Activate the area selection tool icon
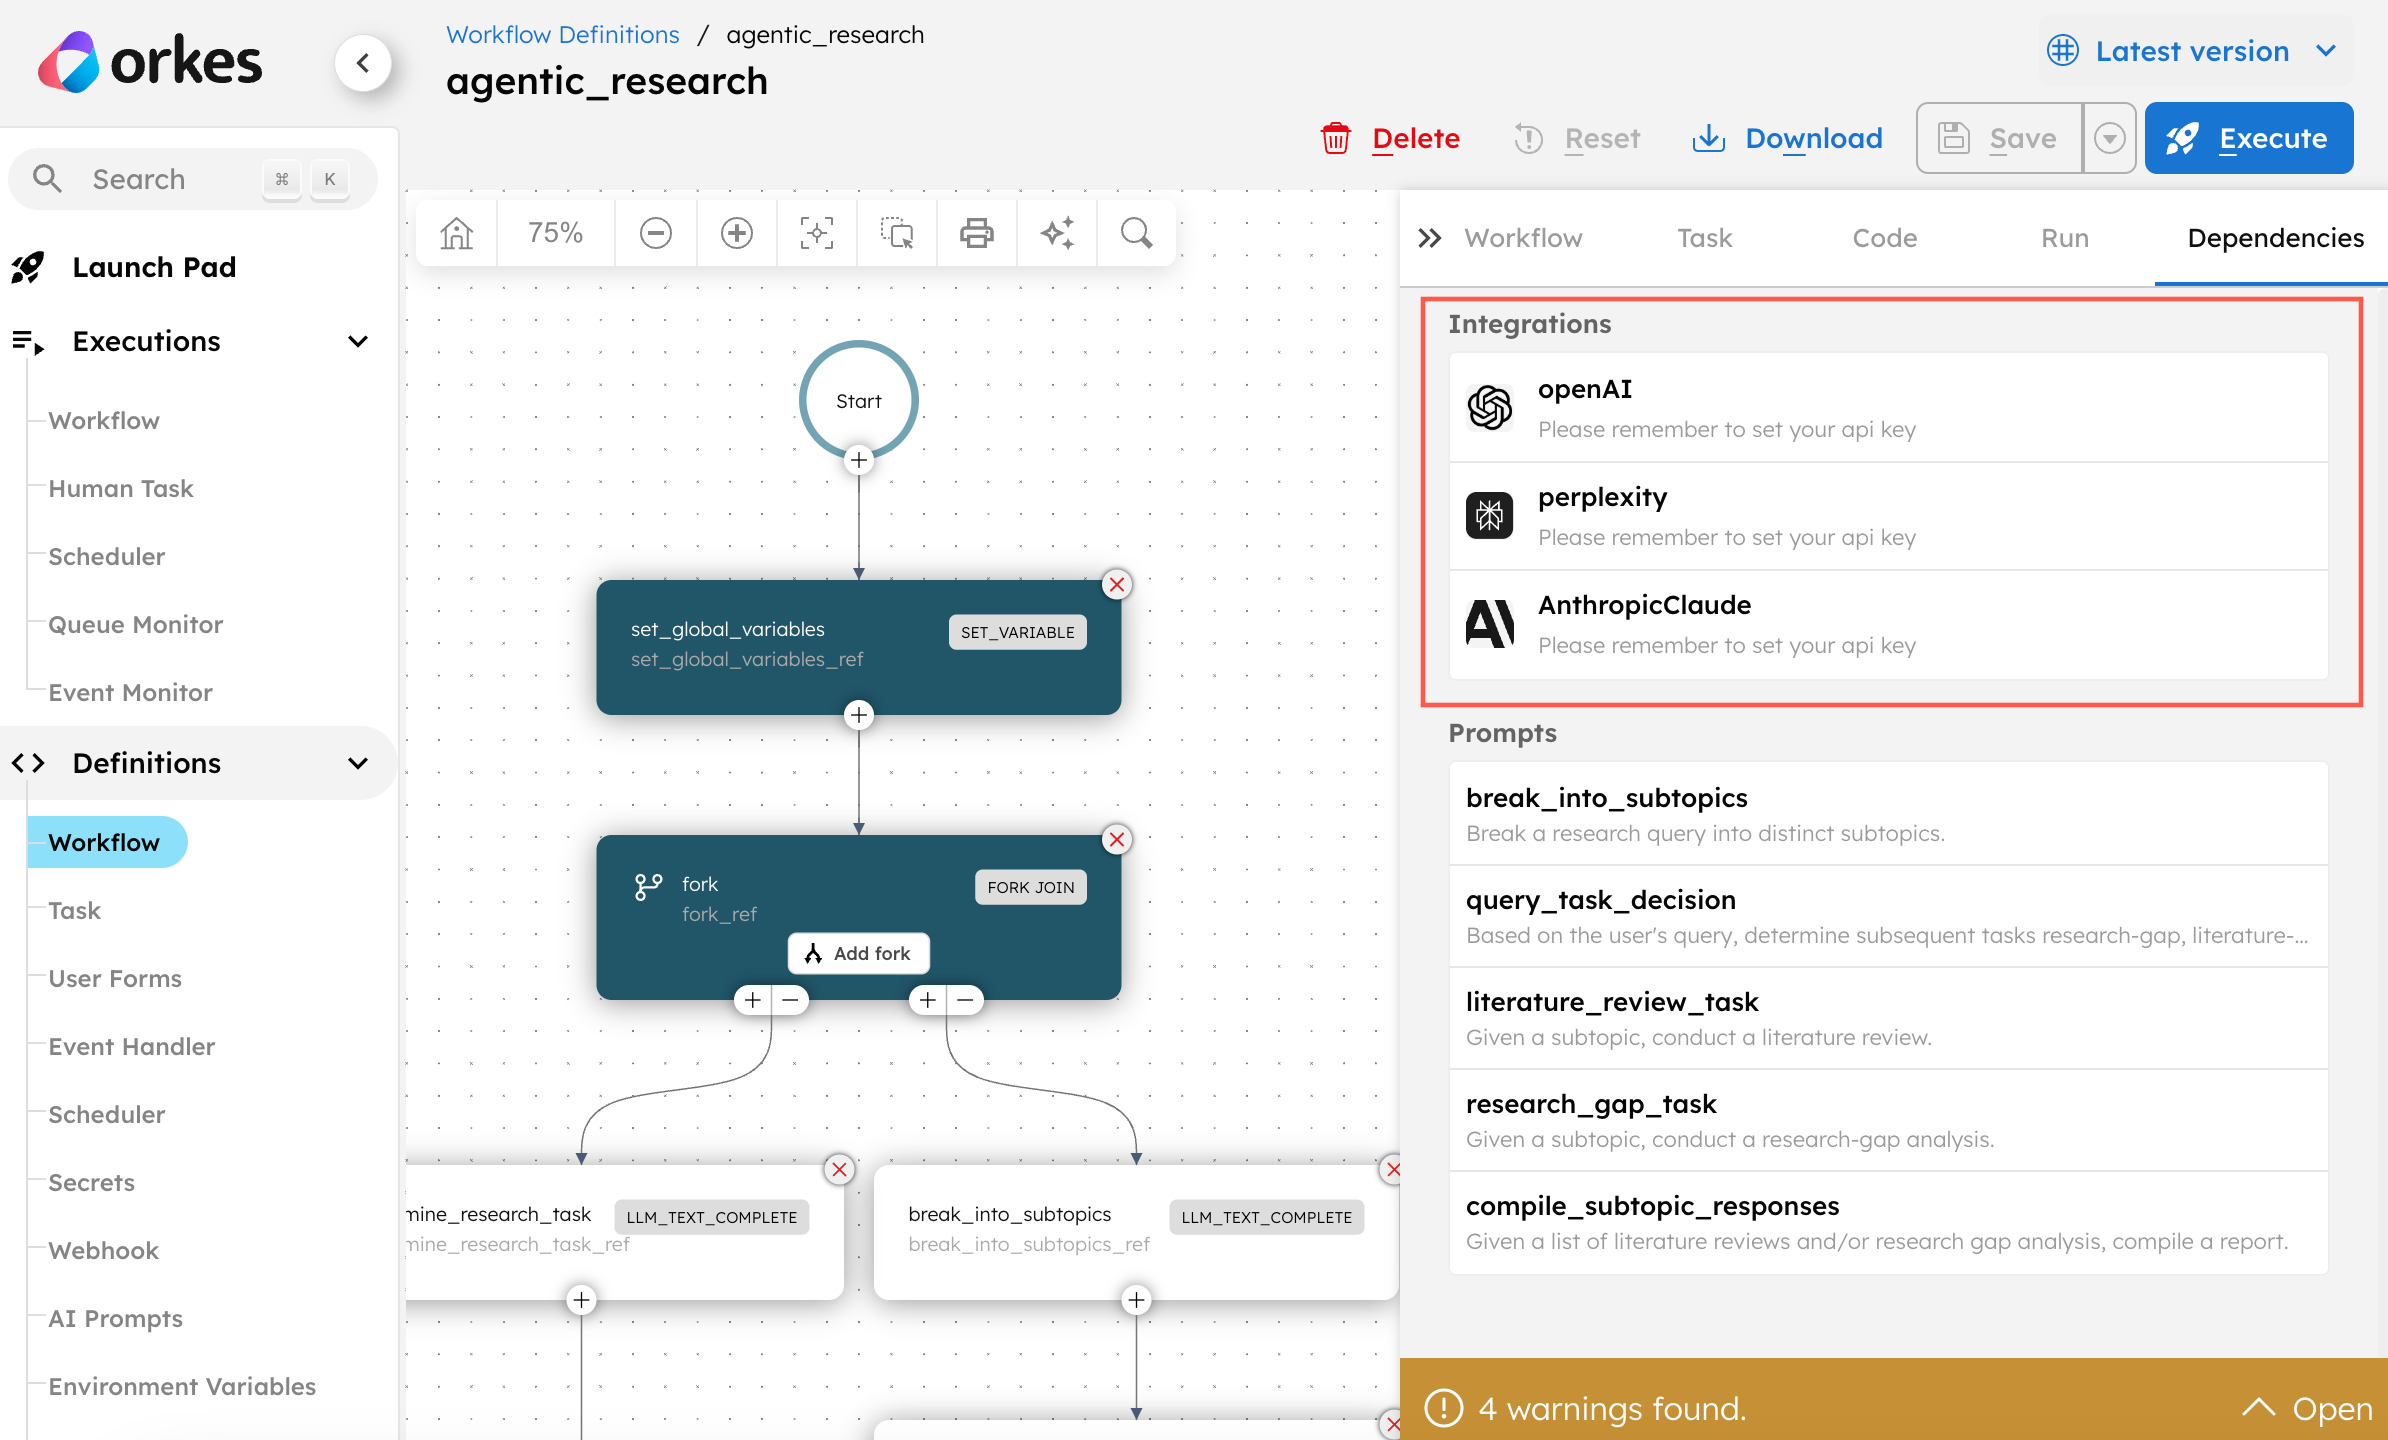This screenshot has height=1440, width=2388. click(x=897, y=233)
